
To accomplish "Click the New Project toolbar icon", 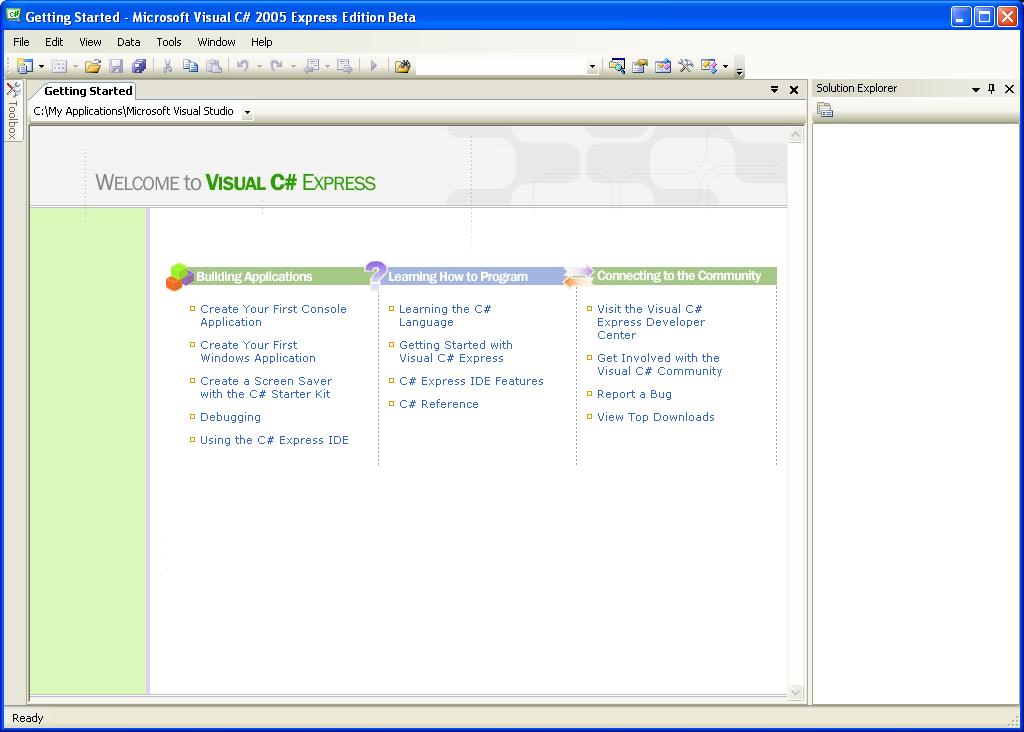I will pos(25,66).
